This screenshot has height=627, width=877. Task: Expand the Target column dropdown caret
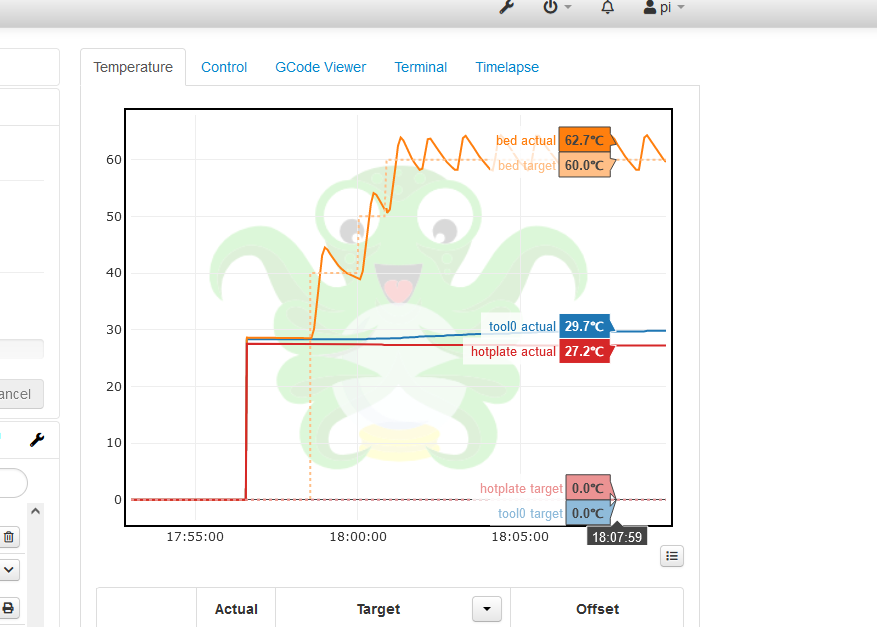(x=487, y=609)
